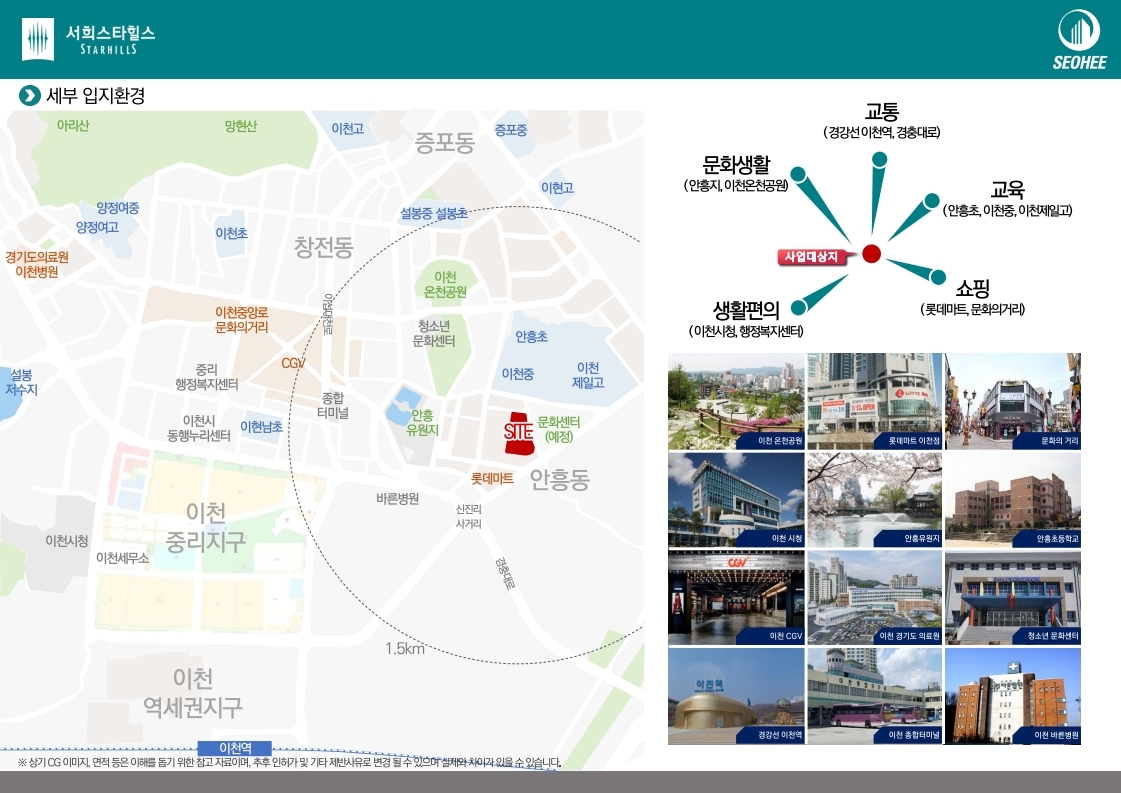Open the 이천 CGV photo thumbnail

point(736,597)
